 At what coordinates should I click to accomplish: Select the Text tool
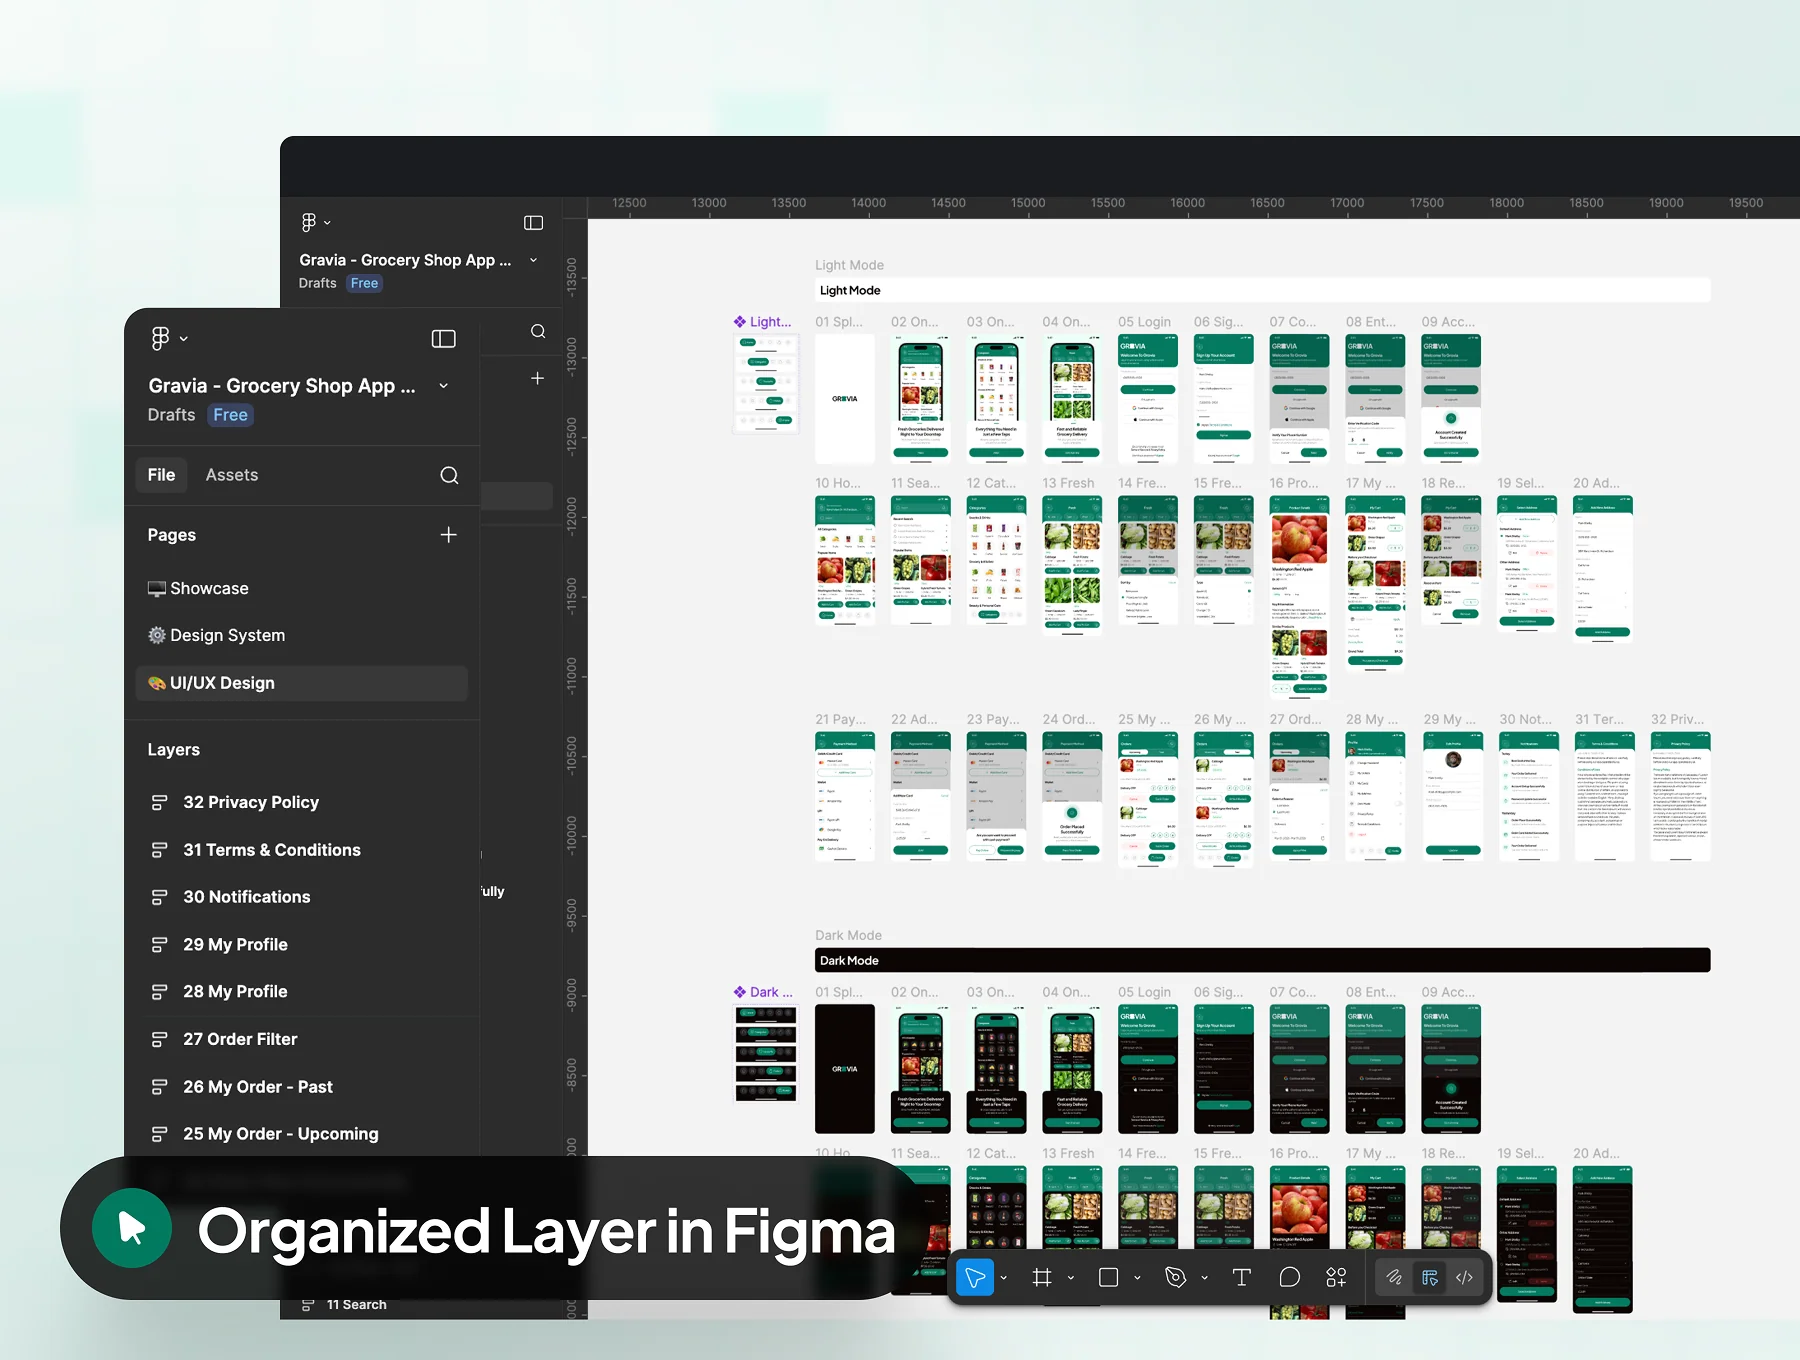[1242, 1277]
